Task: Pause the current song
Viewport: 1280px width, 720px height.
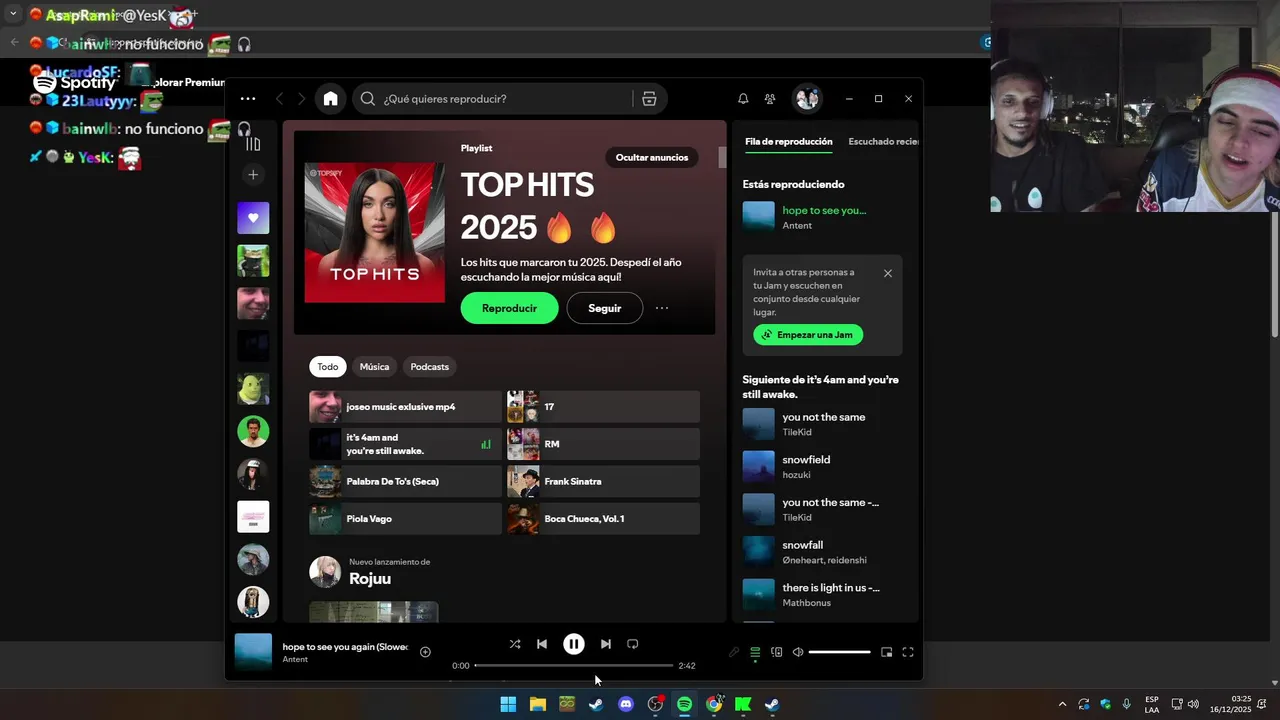Action: [x=574, y=645]
